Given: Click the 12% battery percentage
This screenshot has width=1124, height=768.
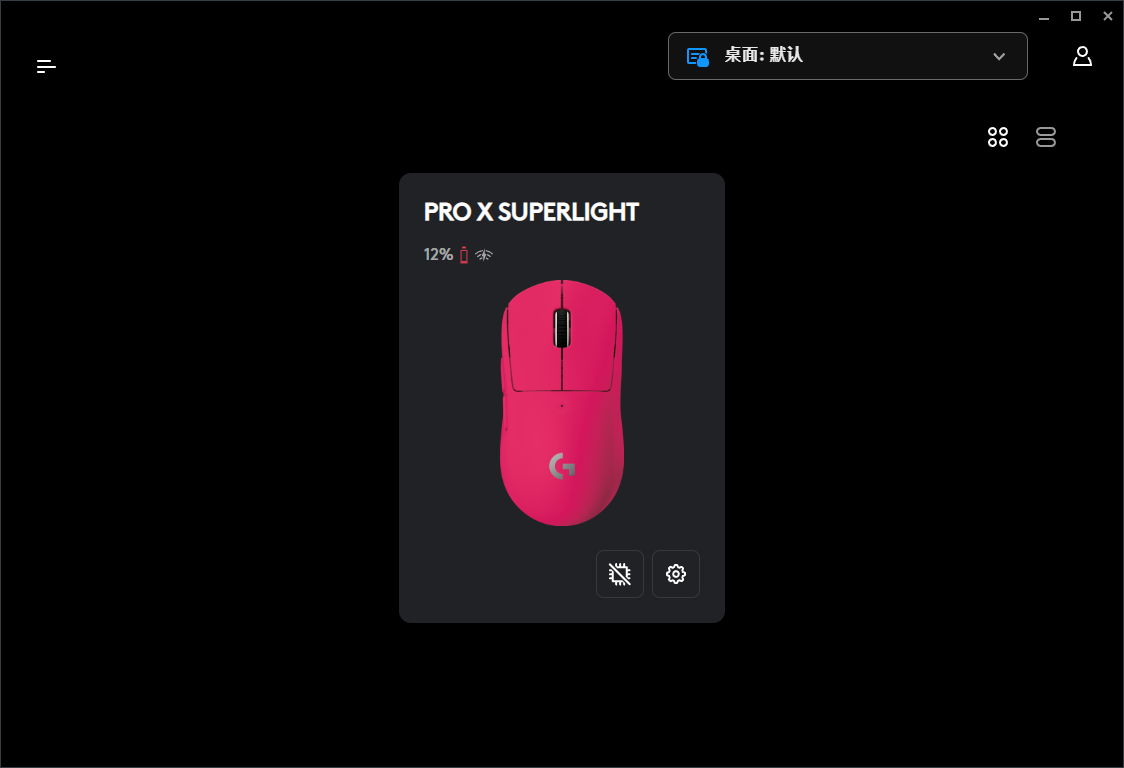Looking at the screenshot, I should click(438, 255).
